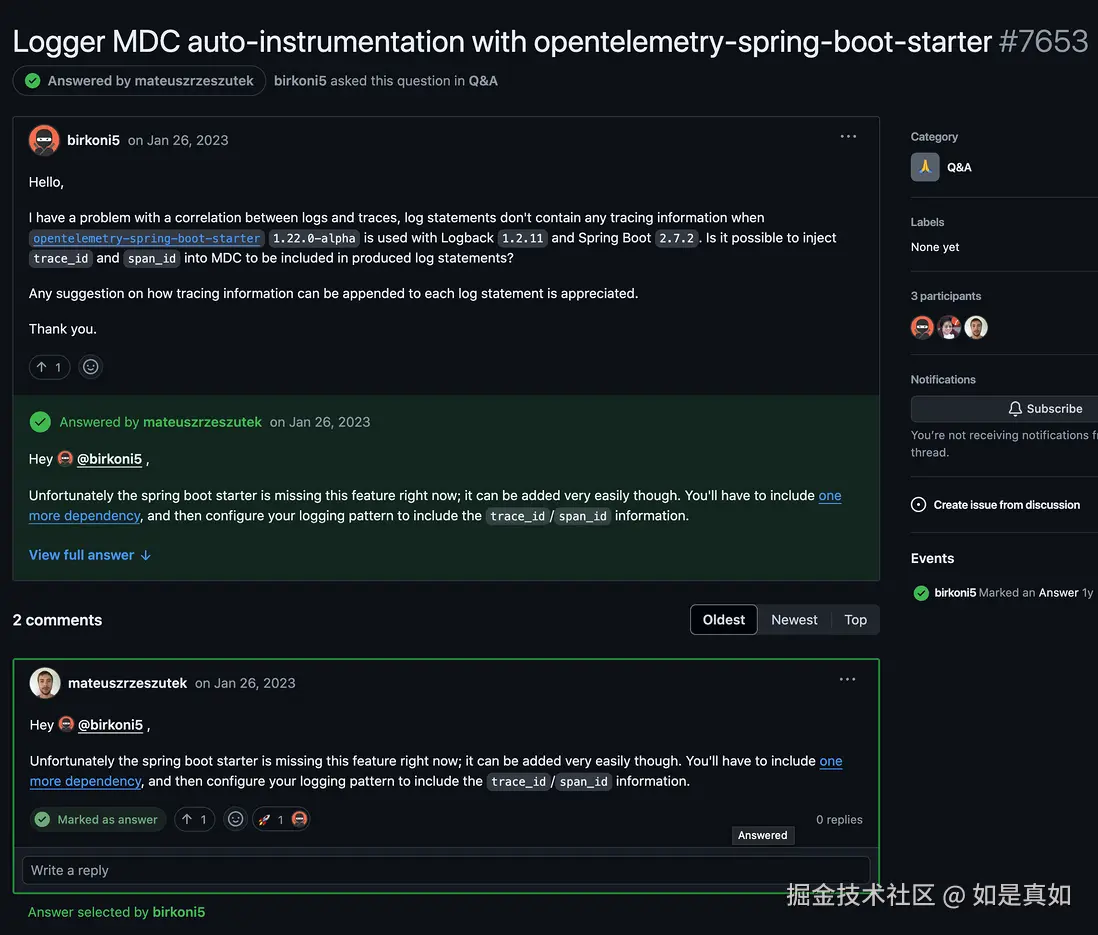This screenshot has height=935, width=1098.
Task: Click birkoni5's avatar in question header
Action: click(x=43, y=140)
